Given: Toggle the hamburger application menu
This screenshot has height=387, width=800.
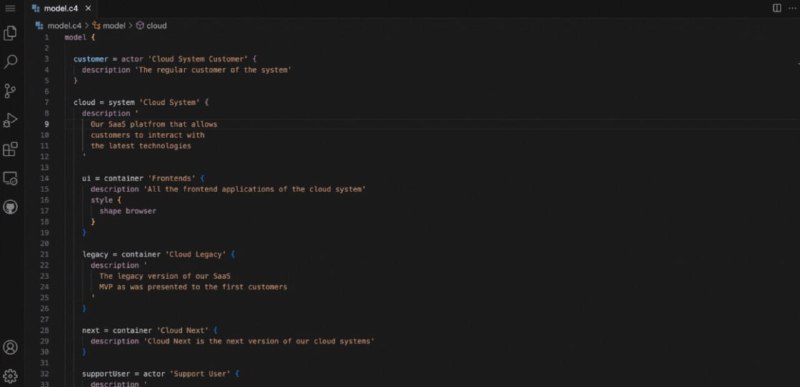Looking at the screenshot, I should [x=10, y=8].
